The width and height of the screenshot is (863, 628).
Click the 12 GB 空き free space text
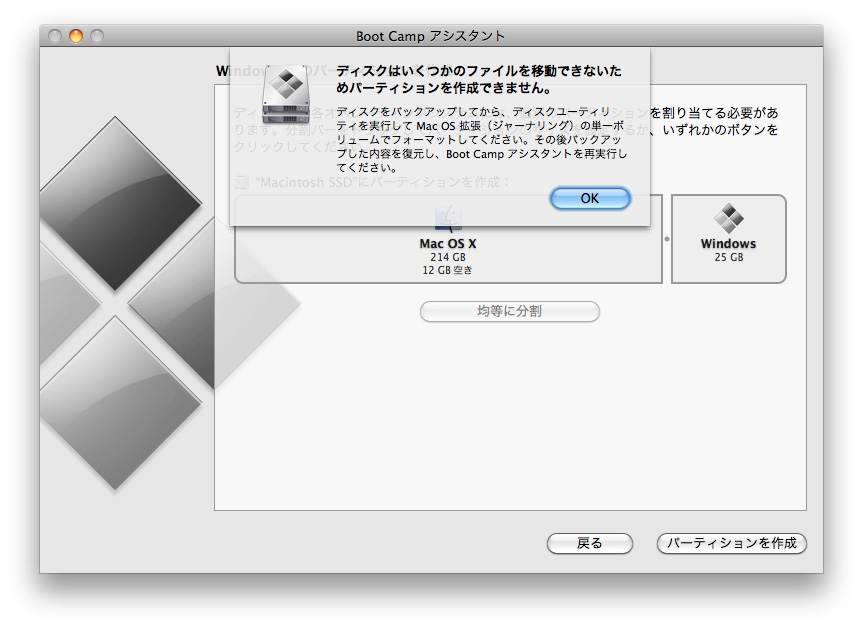click(x=447, y=270)
